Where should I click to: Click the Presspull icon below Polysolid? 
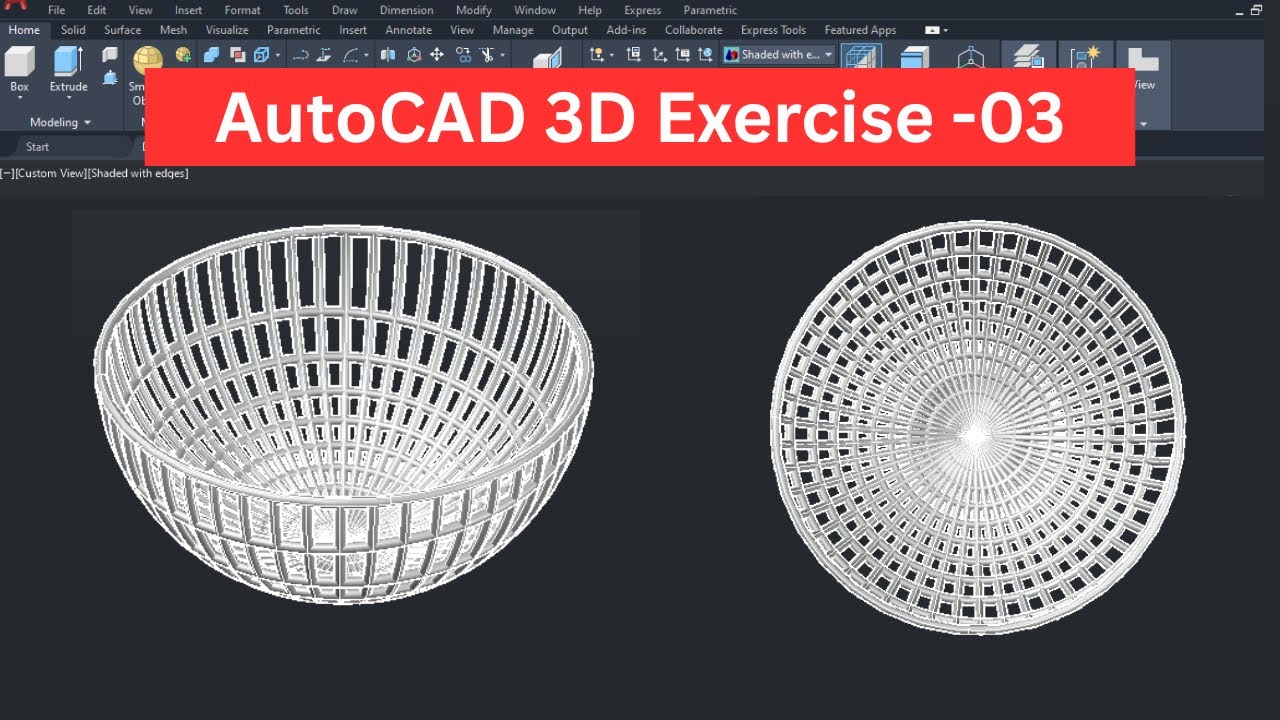[x=110, y=77]
